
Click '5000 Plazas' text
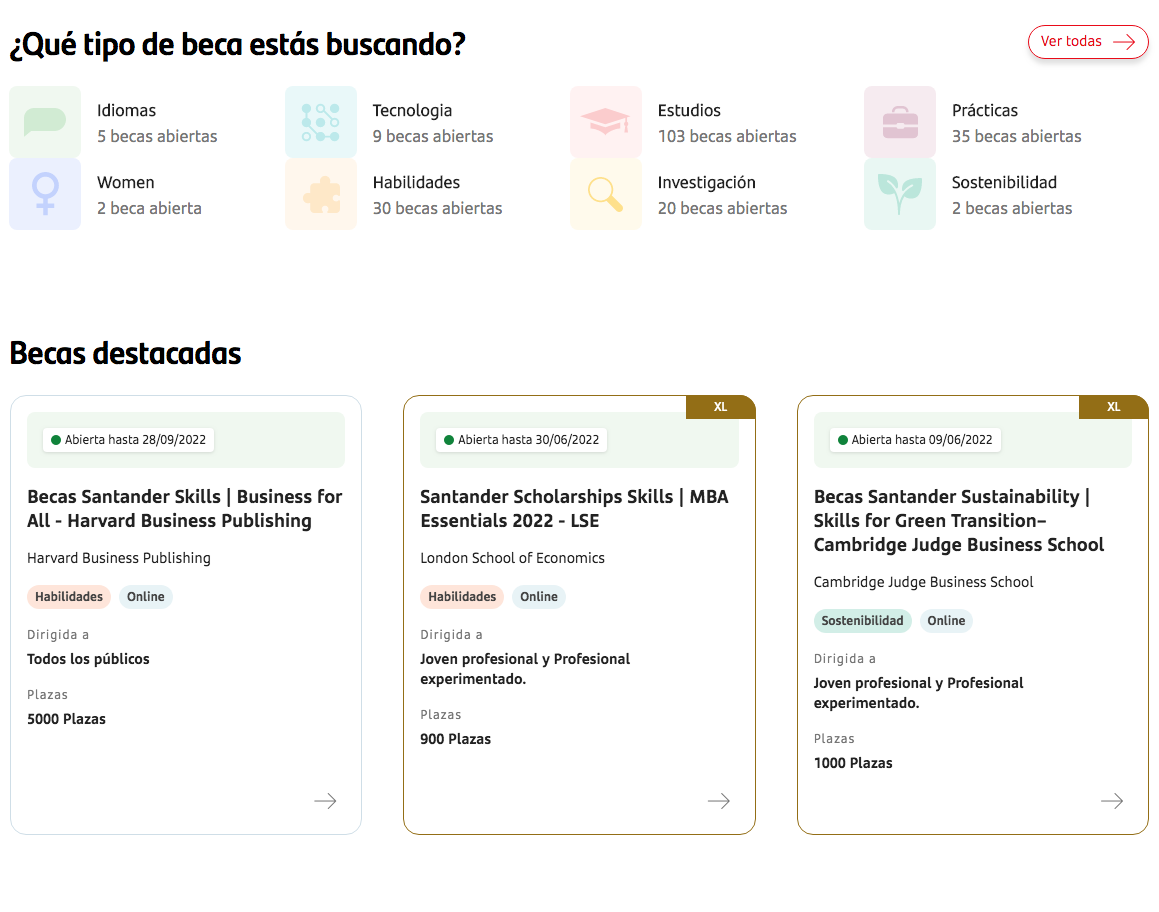67,719
